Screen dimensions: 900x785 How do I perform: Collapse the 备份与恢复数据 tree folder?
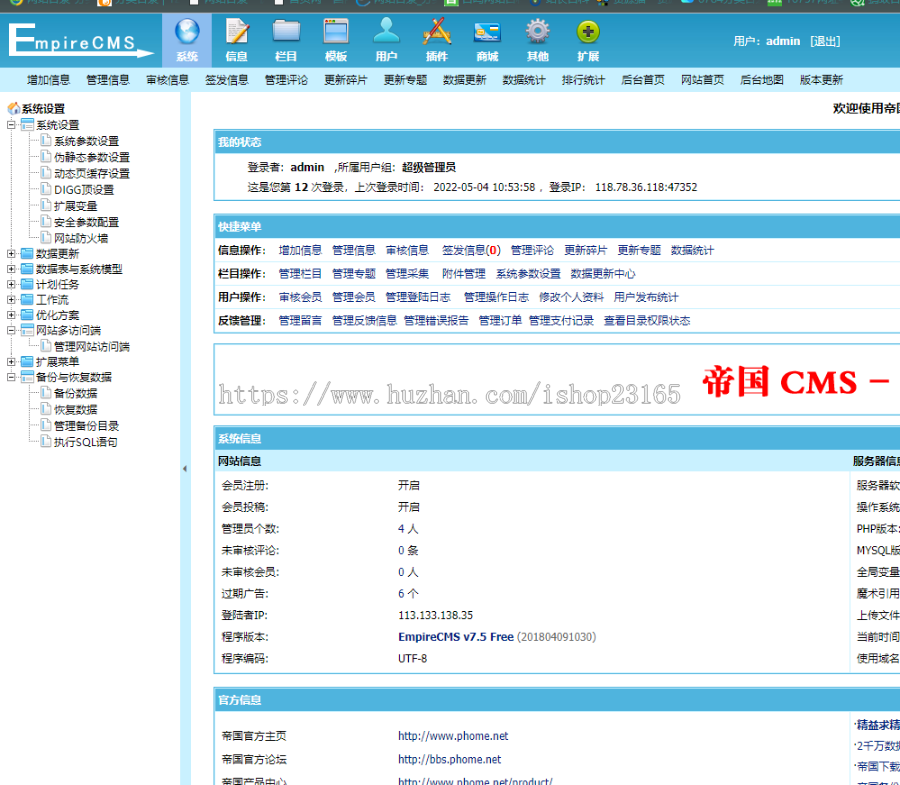pos(11,377)
